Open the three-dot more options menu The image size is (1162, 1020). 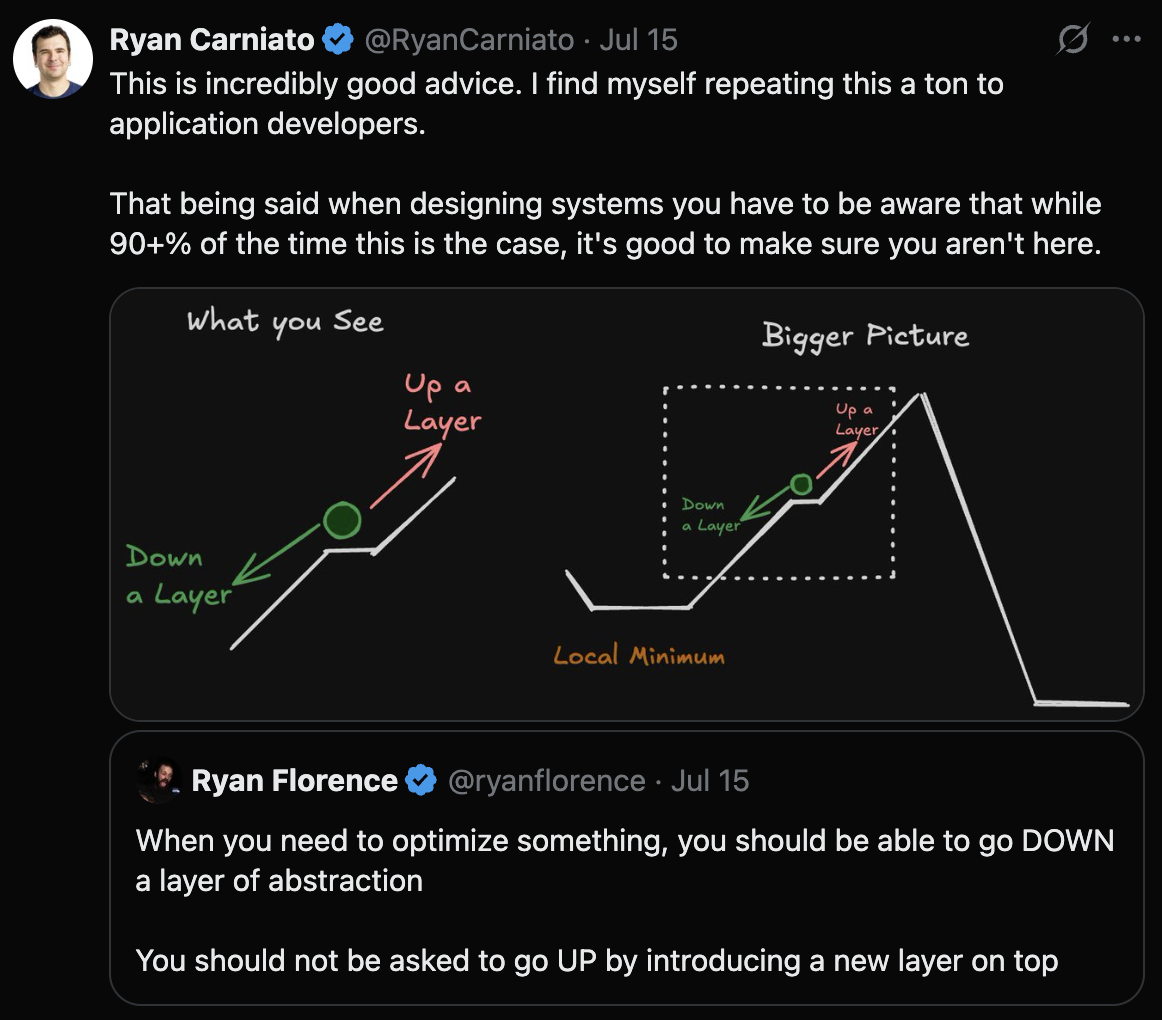pyautogui.click(x=1127, y=39)
